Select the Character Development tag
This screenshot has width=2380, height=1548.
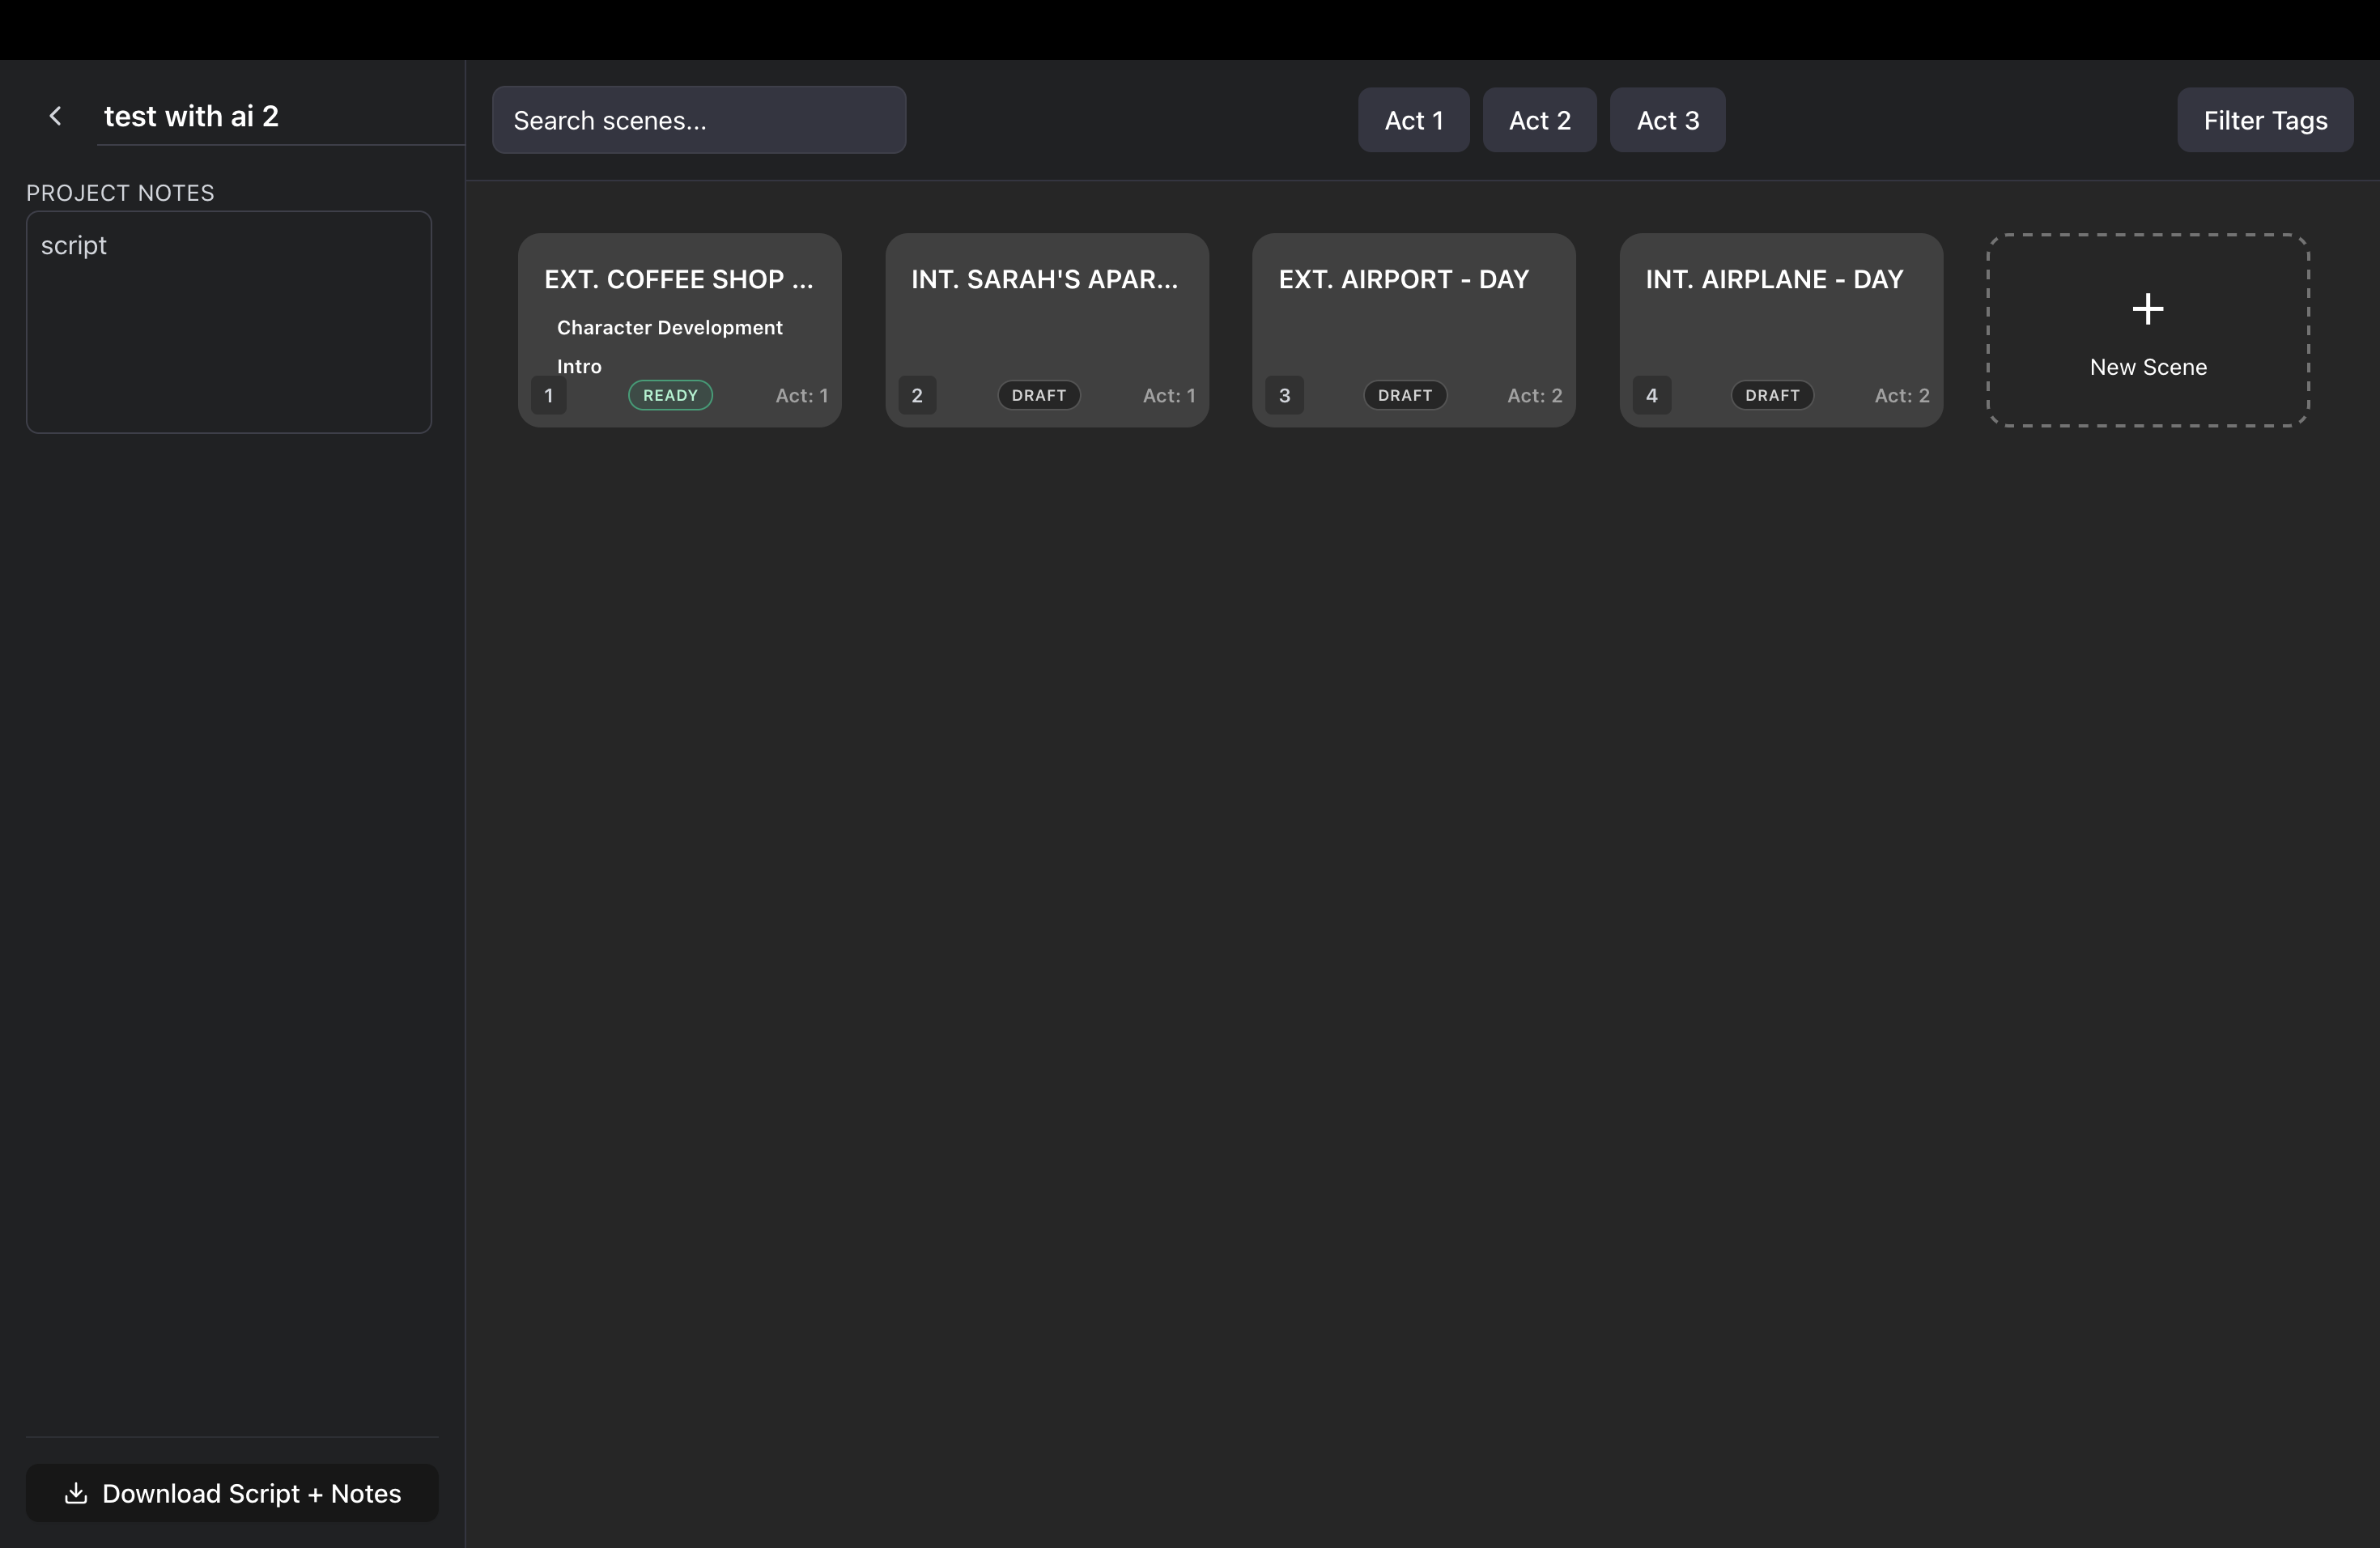[669, 327]
